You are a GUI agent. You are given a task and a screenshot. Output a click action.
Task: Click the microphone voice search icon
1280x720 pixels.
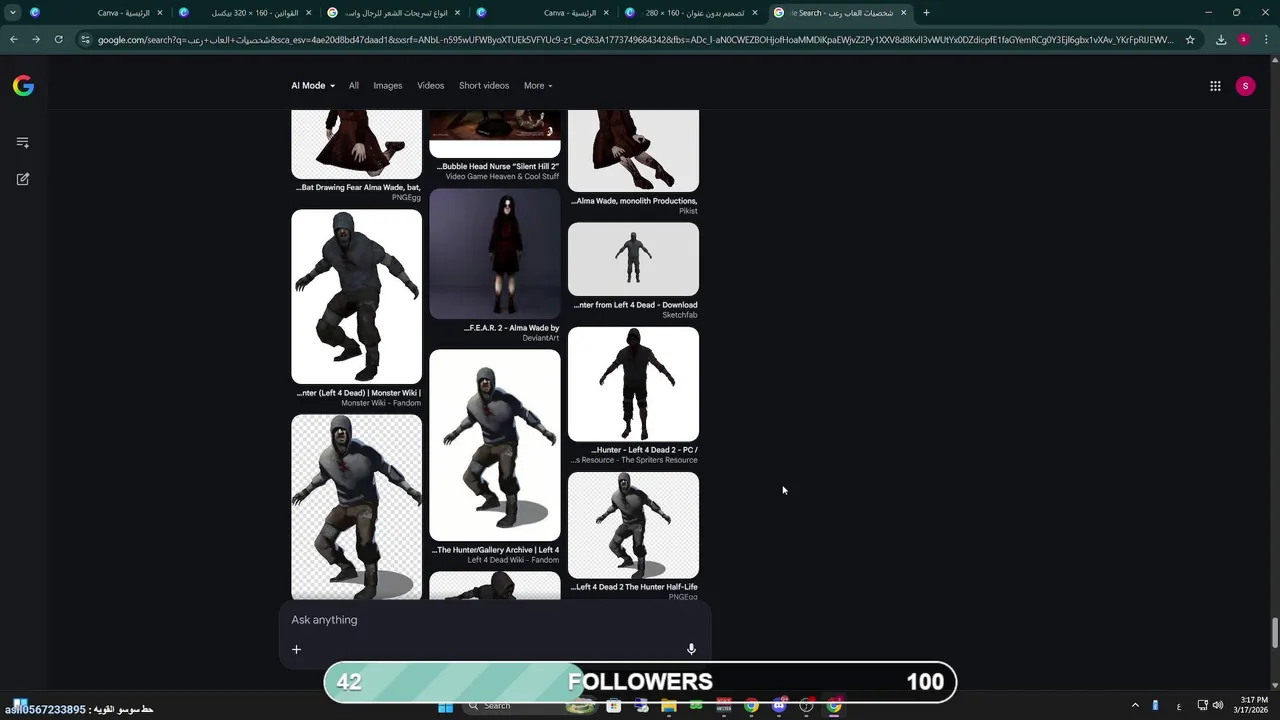pos(691,649)
